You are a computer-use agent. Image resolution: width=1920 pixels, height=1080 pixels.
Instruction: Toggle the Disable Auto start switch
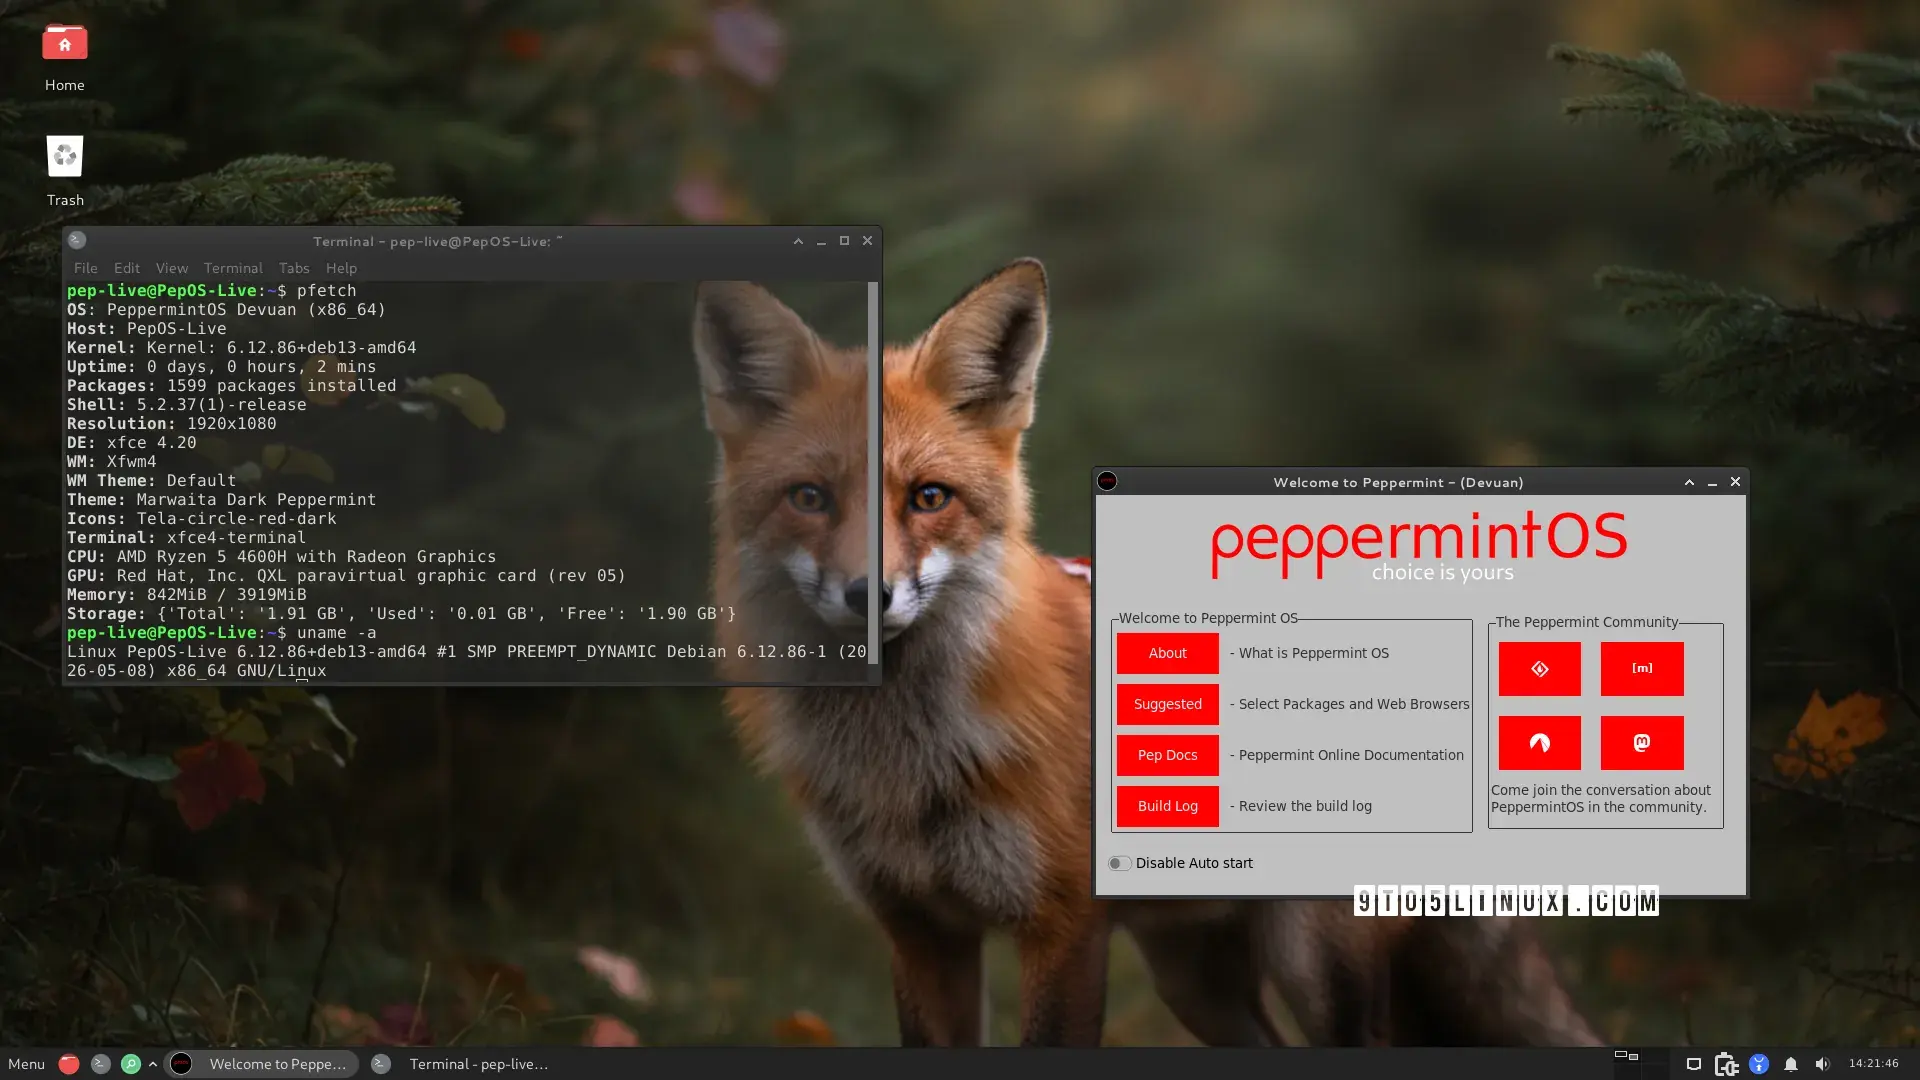coord(1119,863)
